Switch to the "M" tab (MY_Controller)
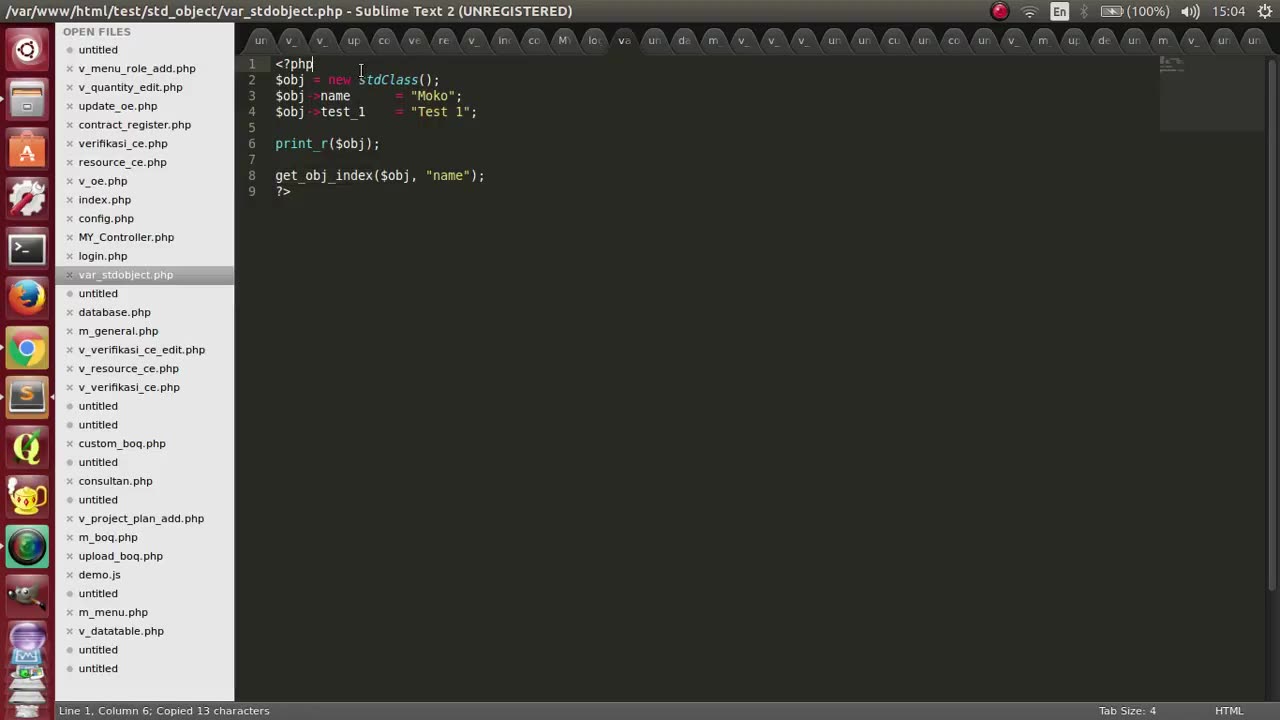 (563, 41)
